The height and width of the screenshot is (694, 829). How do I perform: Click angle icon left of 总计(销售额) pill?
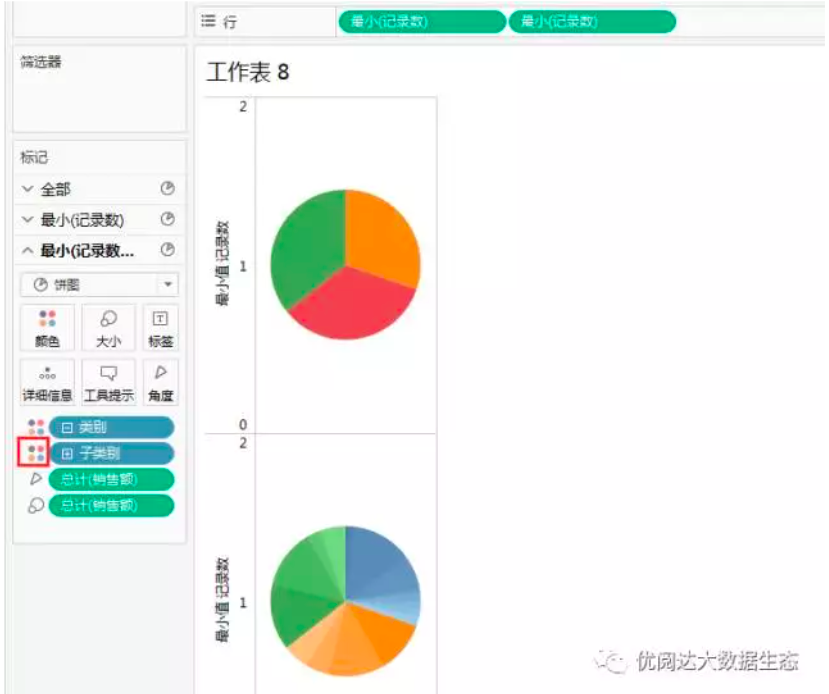35,479
